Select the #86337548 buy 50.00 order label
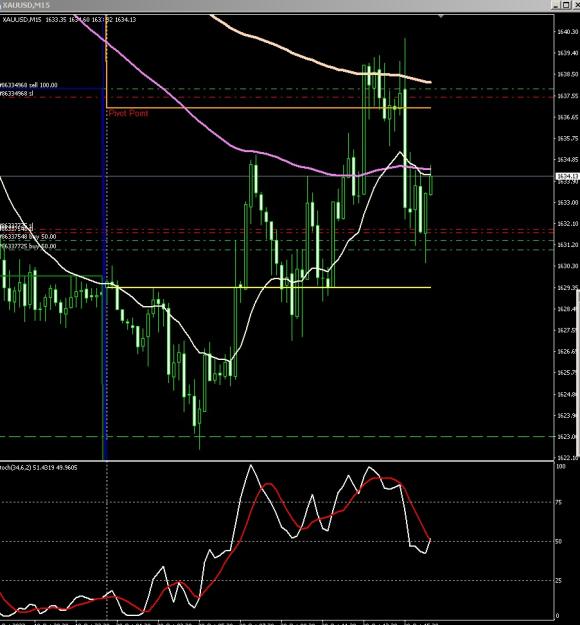The image size is (580, 625). pos(28,237)
